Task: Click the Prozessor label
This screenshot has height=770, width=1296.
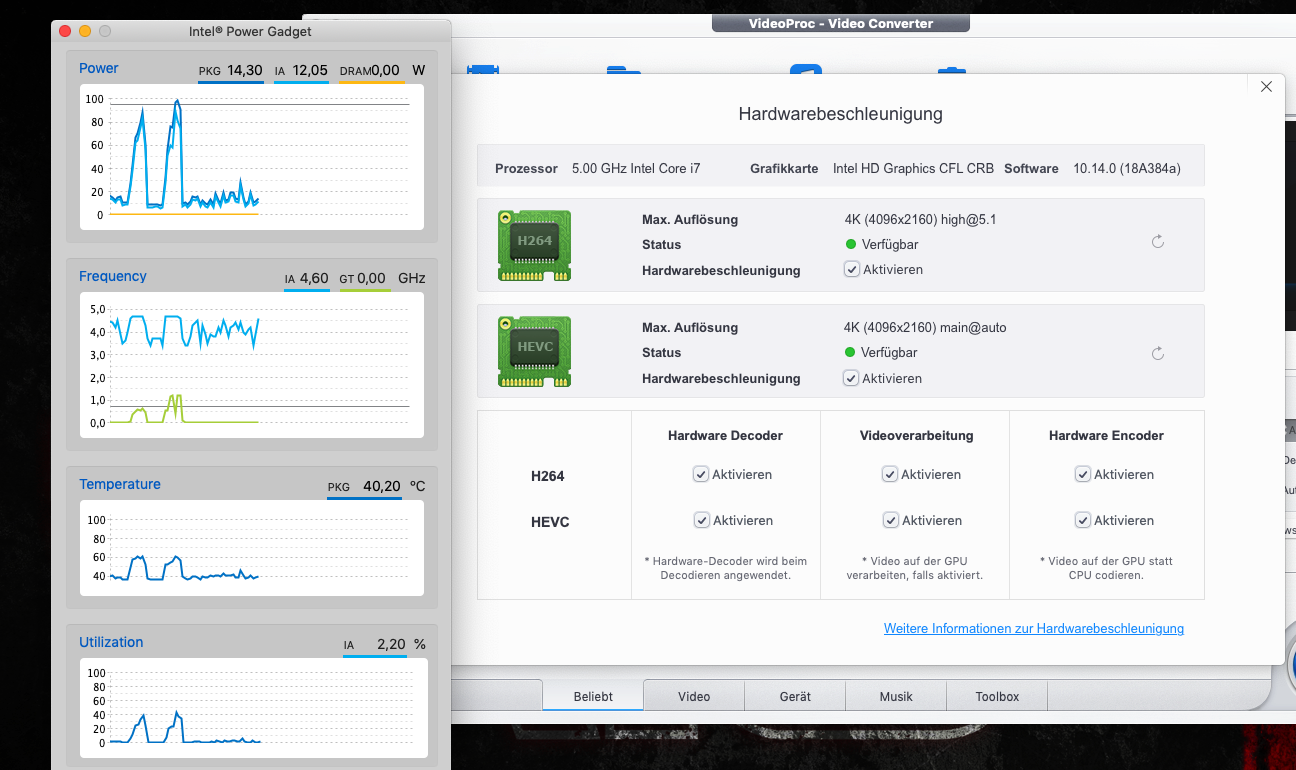Action: pos(526,168)
